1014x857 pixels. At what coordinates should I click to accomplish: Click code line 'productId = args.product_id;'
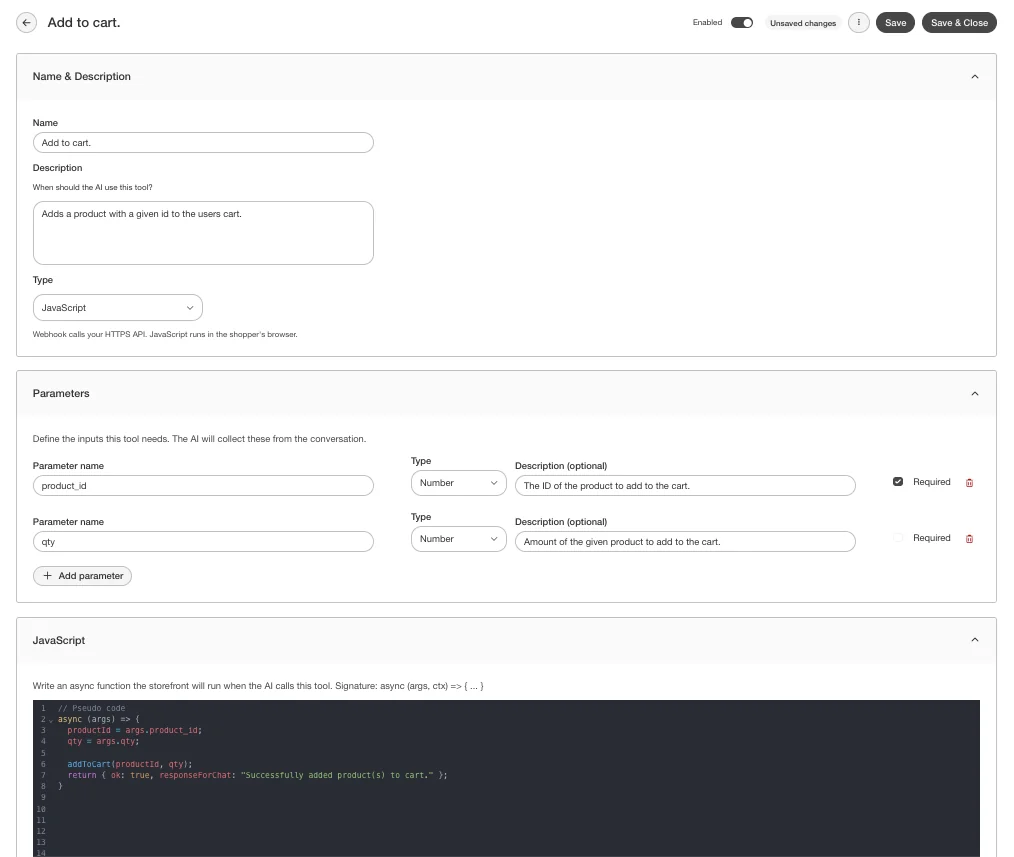pyautogui.click(x=135, y=730)
